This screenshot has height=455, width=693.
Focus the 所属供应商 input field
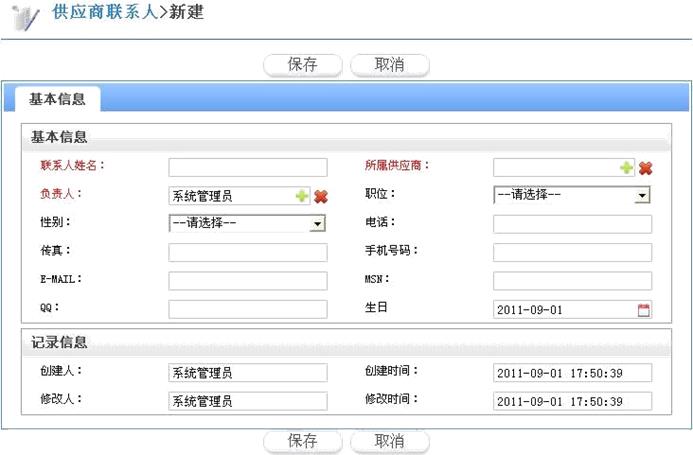coord(564,168)
